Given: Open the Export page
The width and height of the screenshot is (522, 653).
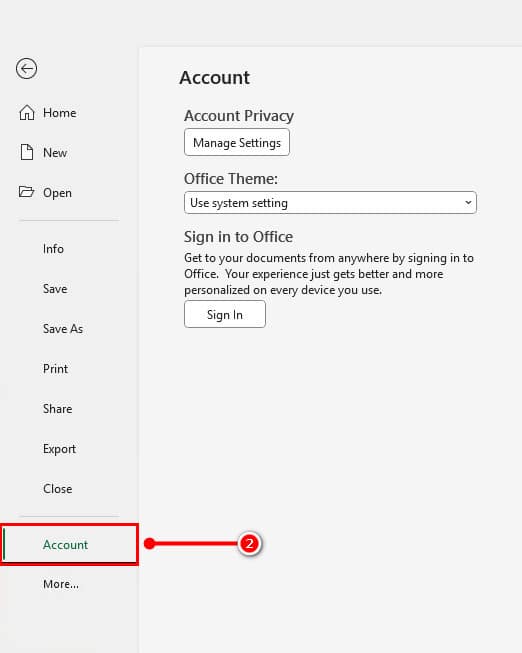Looking at the screenshot, I should point(59,449).
